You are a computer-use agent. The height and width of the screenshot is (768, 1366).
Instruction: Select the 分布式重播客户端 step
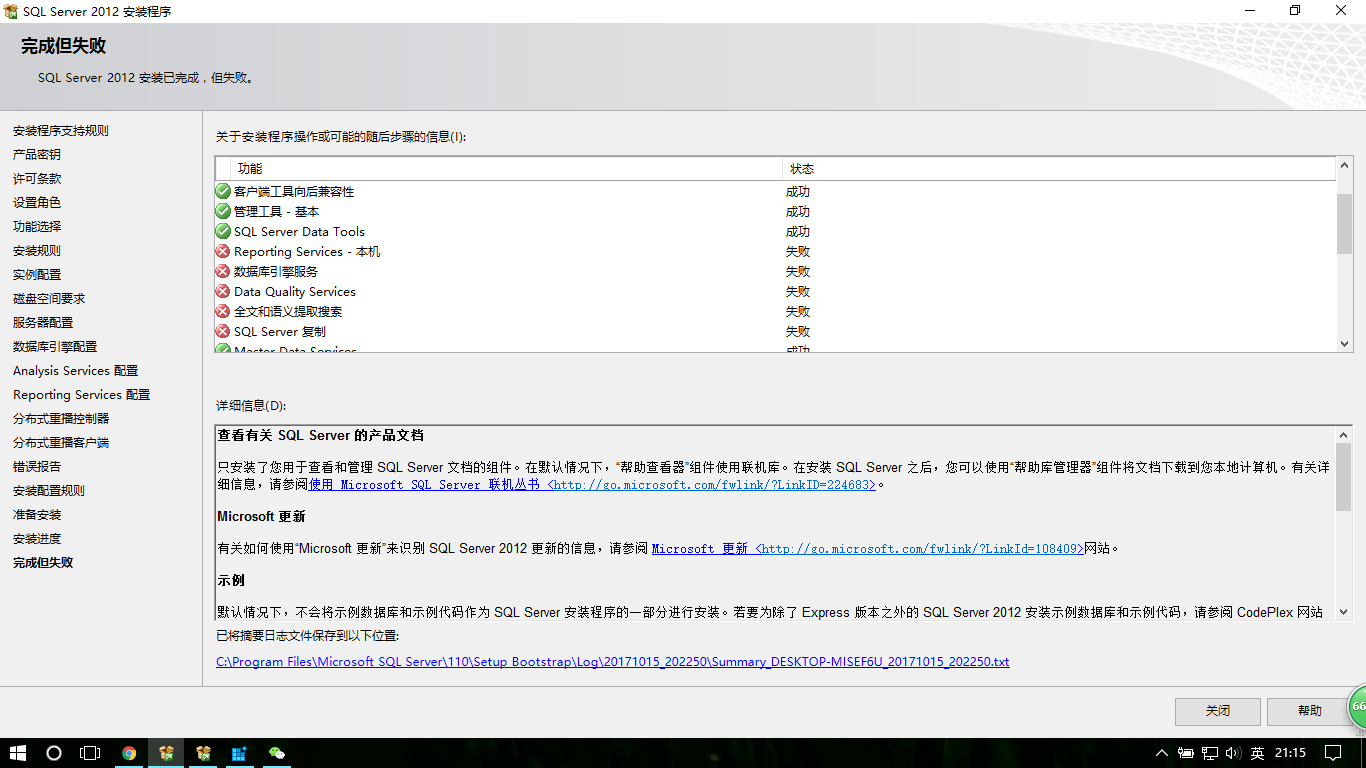(61, 443)
